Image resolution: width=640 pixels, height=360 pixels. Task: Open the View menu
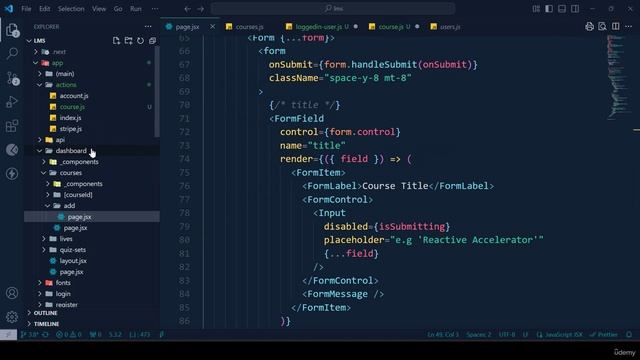tap(99, 9)
